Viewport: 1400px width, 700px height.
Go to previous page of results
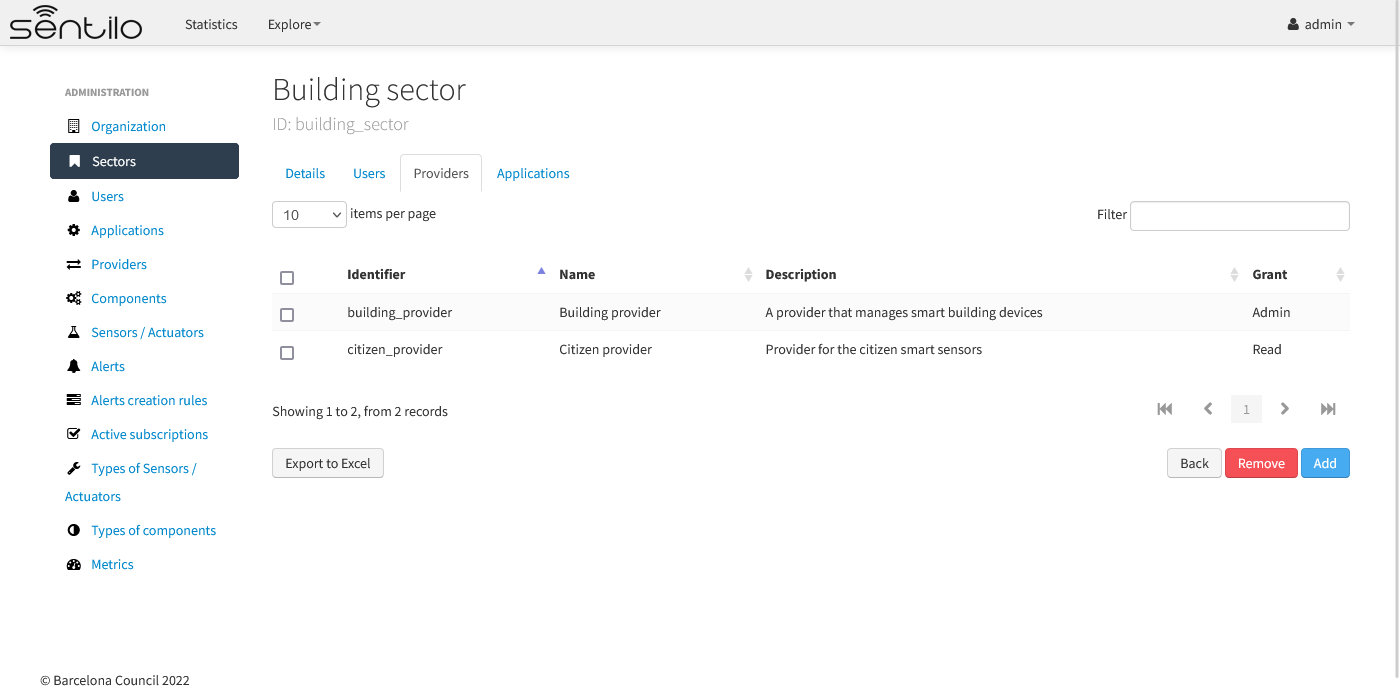(x=1208, y=409)
